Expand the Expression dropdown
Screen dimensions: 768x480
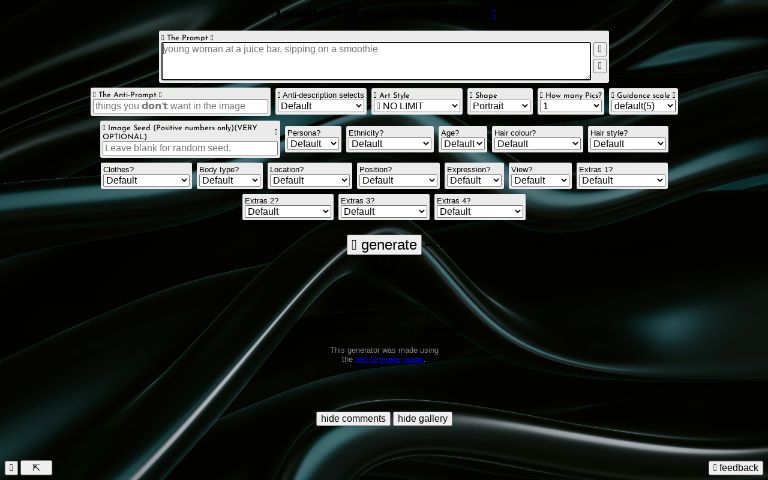(x=473, y=181)
